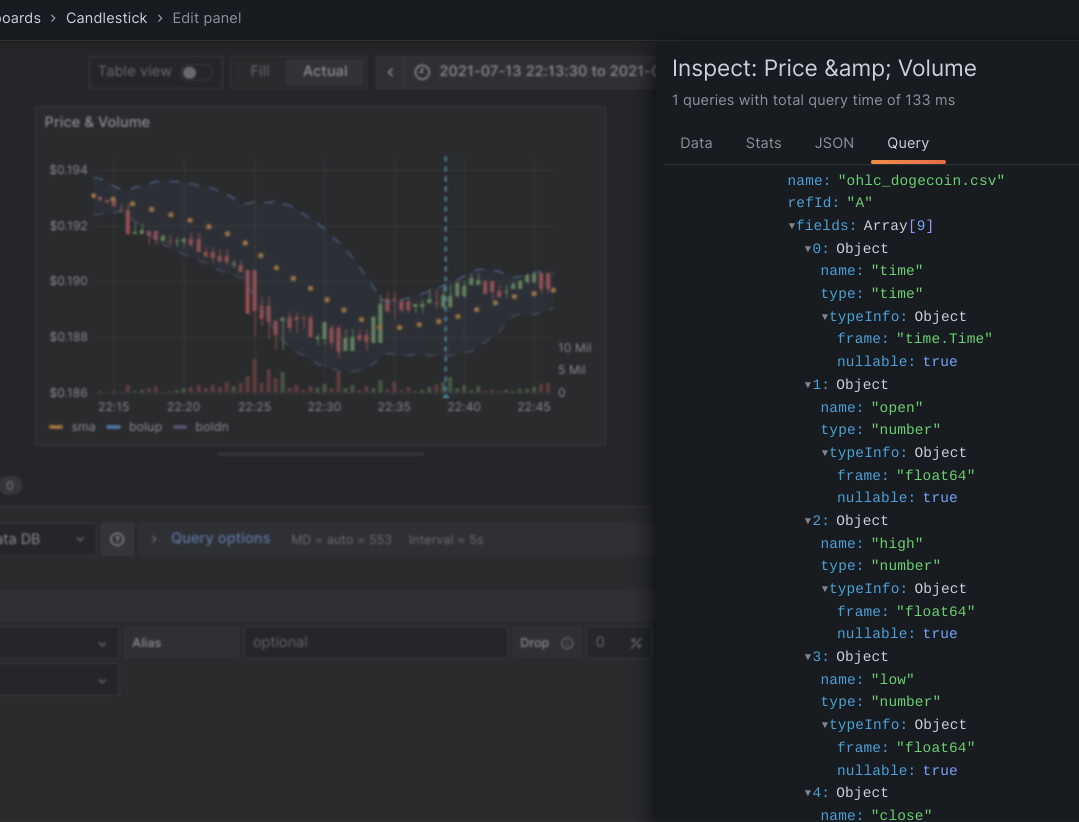Click the clock icon in time picker
This screenshot has height=822, width=1079.
point(422,72)
